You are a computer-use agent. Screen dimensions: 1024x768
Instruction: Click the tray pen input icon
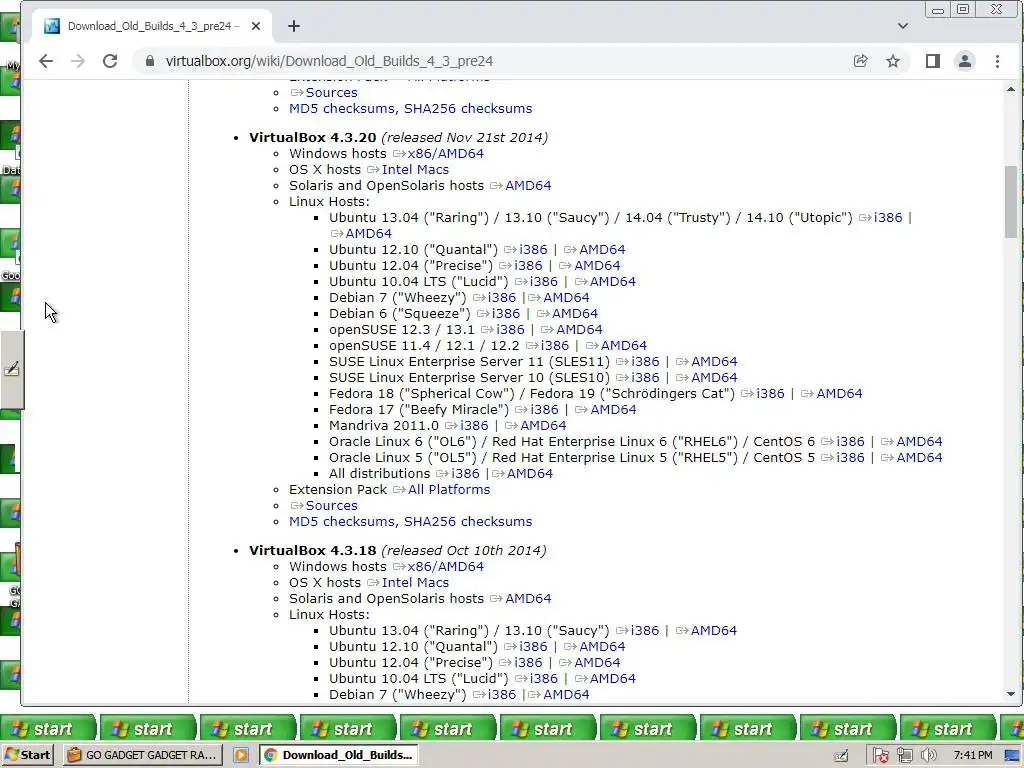click(x=841, y=756)
